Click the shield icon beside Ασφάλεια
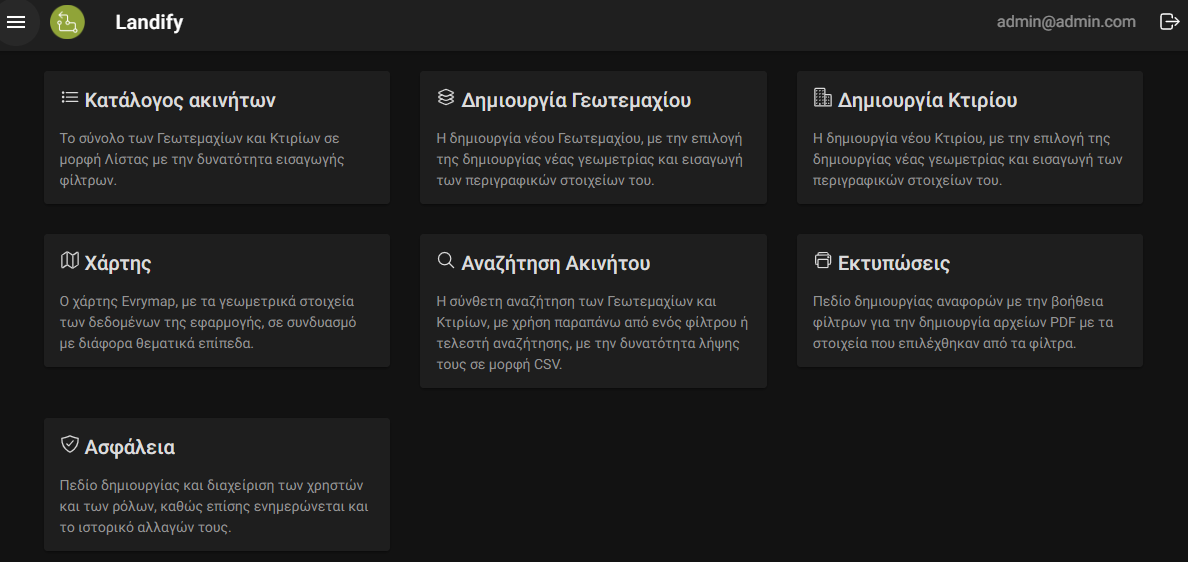This screenshot has height=562, width=1188. (x=70, y=445)
